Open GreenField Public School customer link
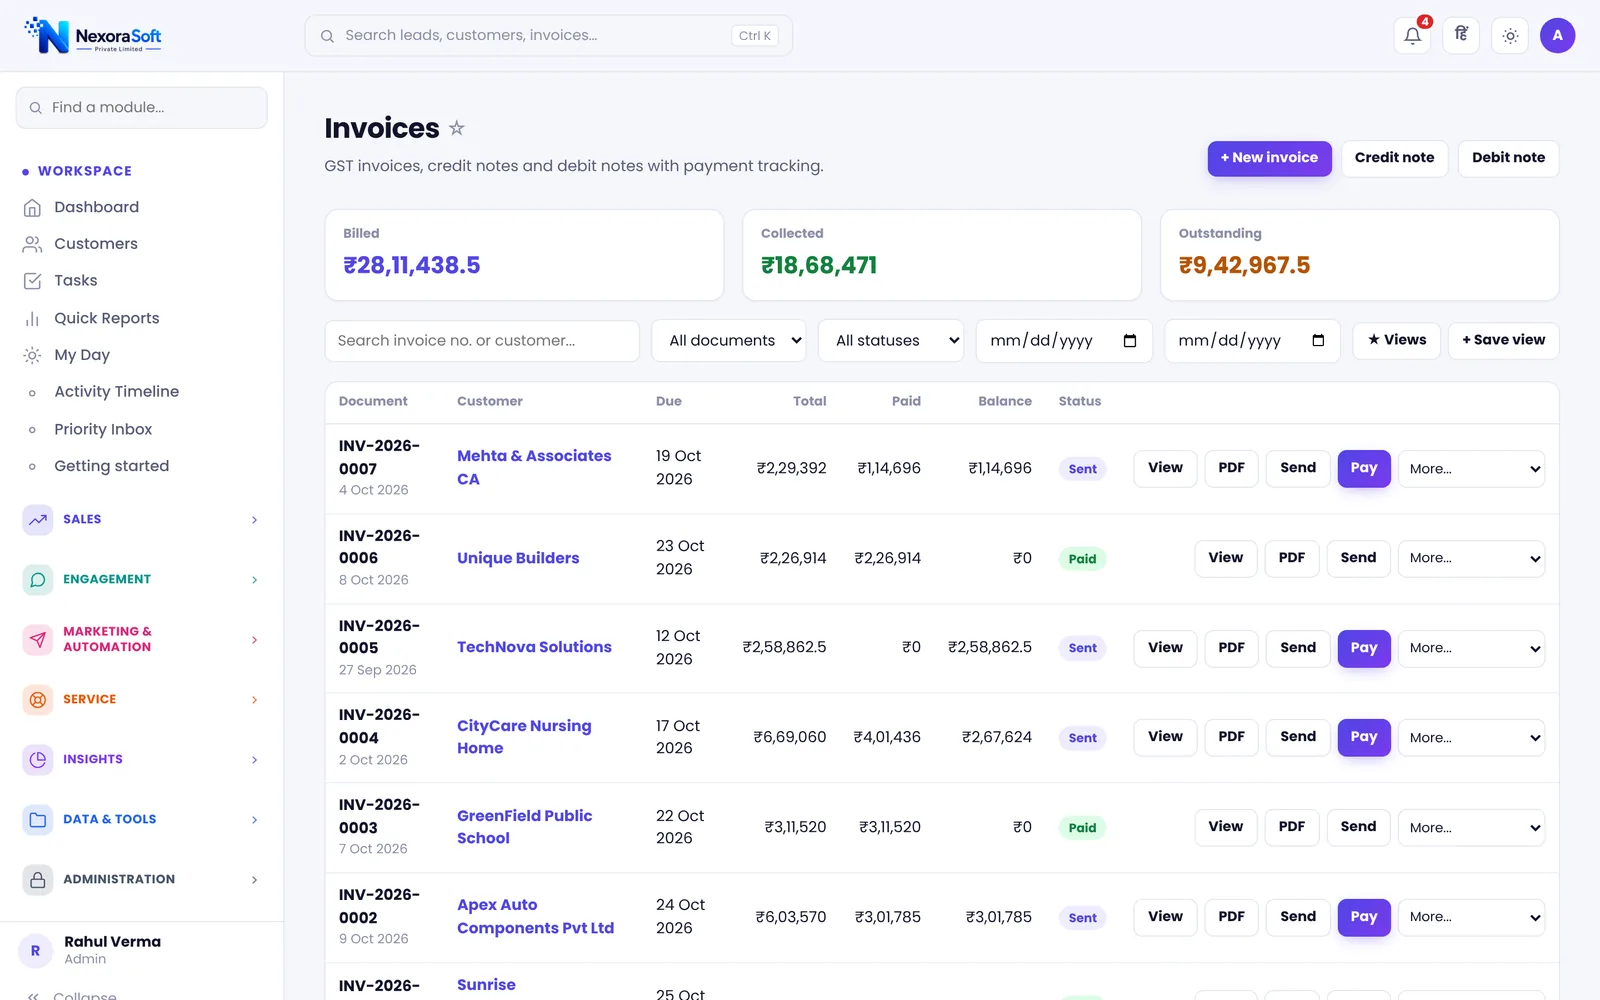 point(525,827)
